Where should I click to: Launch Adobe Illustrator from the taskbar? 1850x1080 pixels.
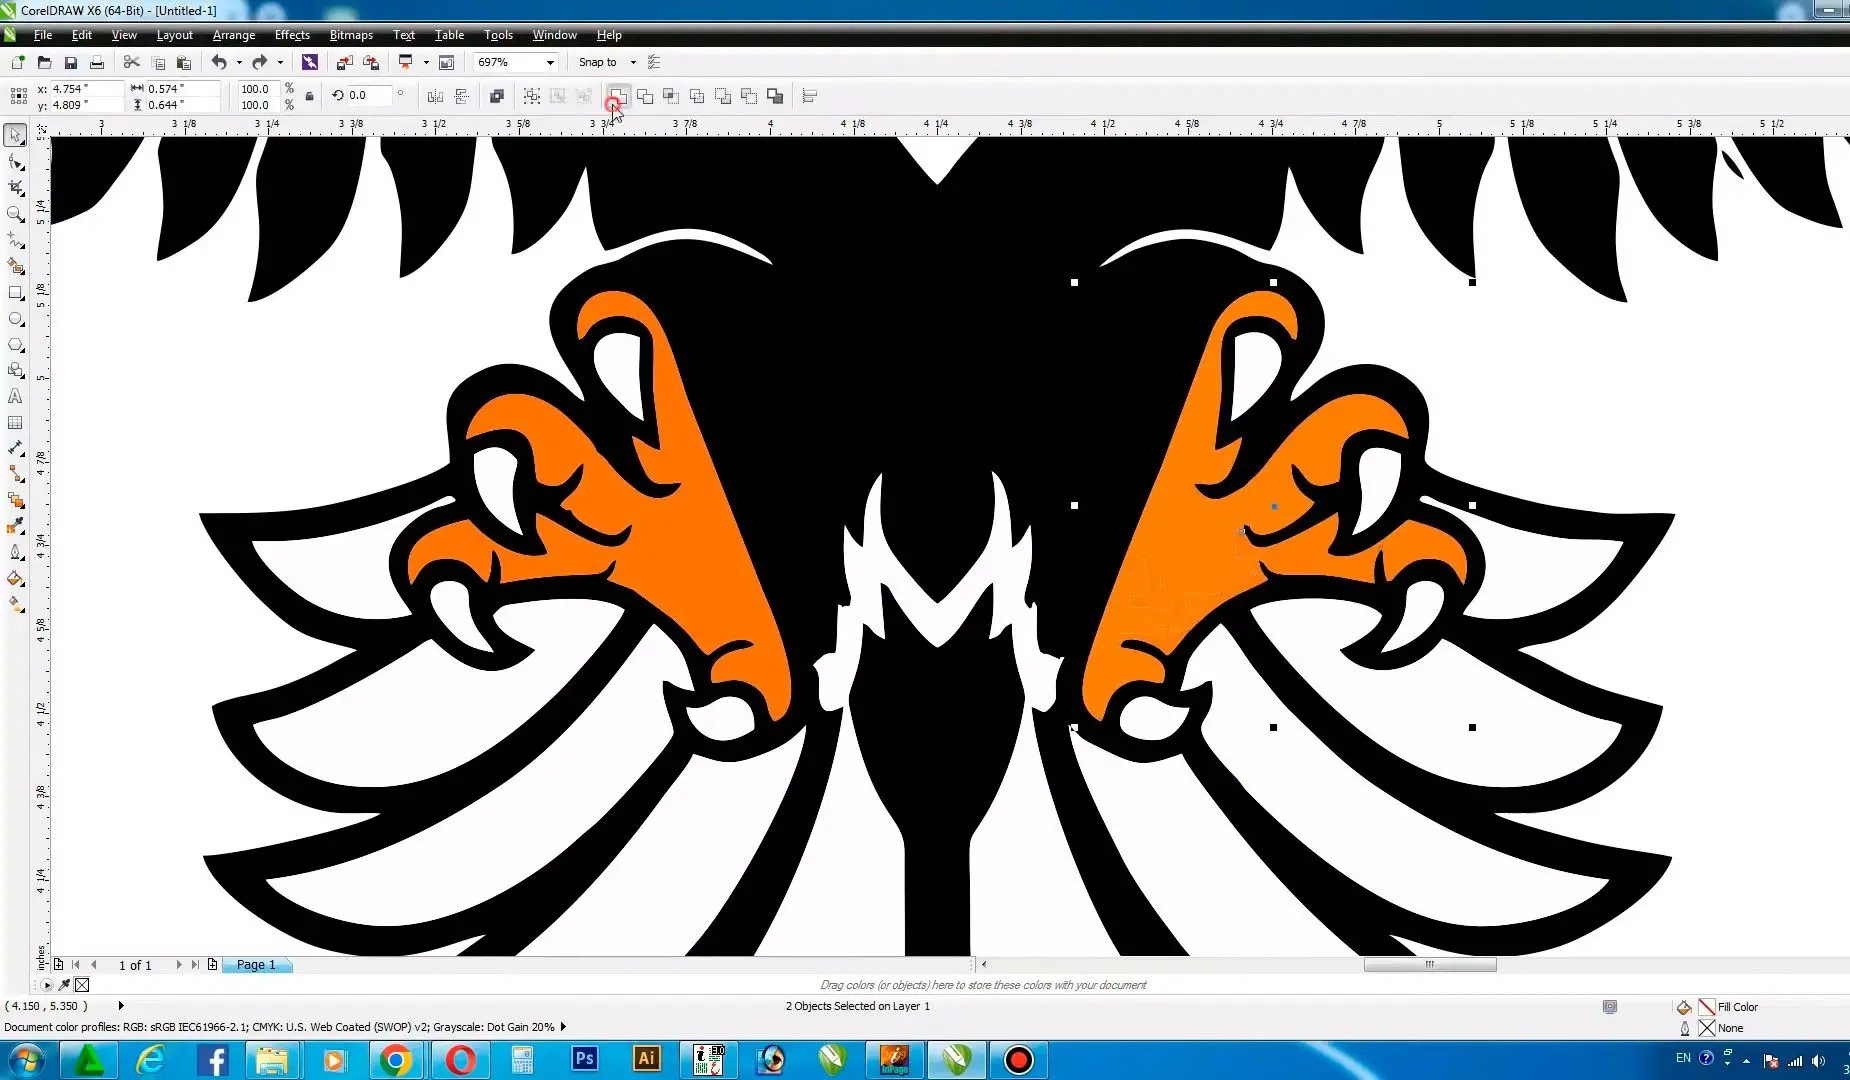[x=646, y=1059]
